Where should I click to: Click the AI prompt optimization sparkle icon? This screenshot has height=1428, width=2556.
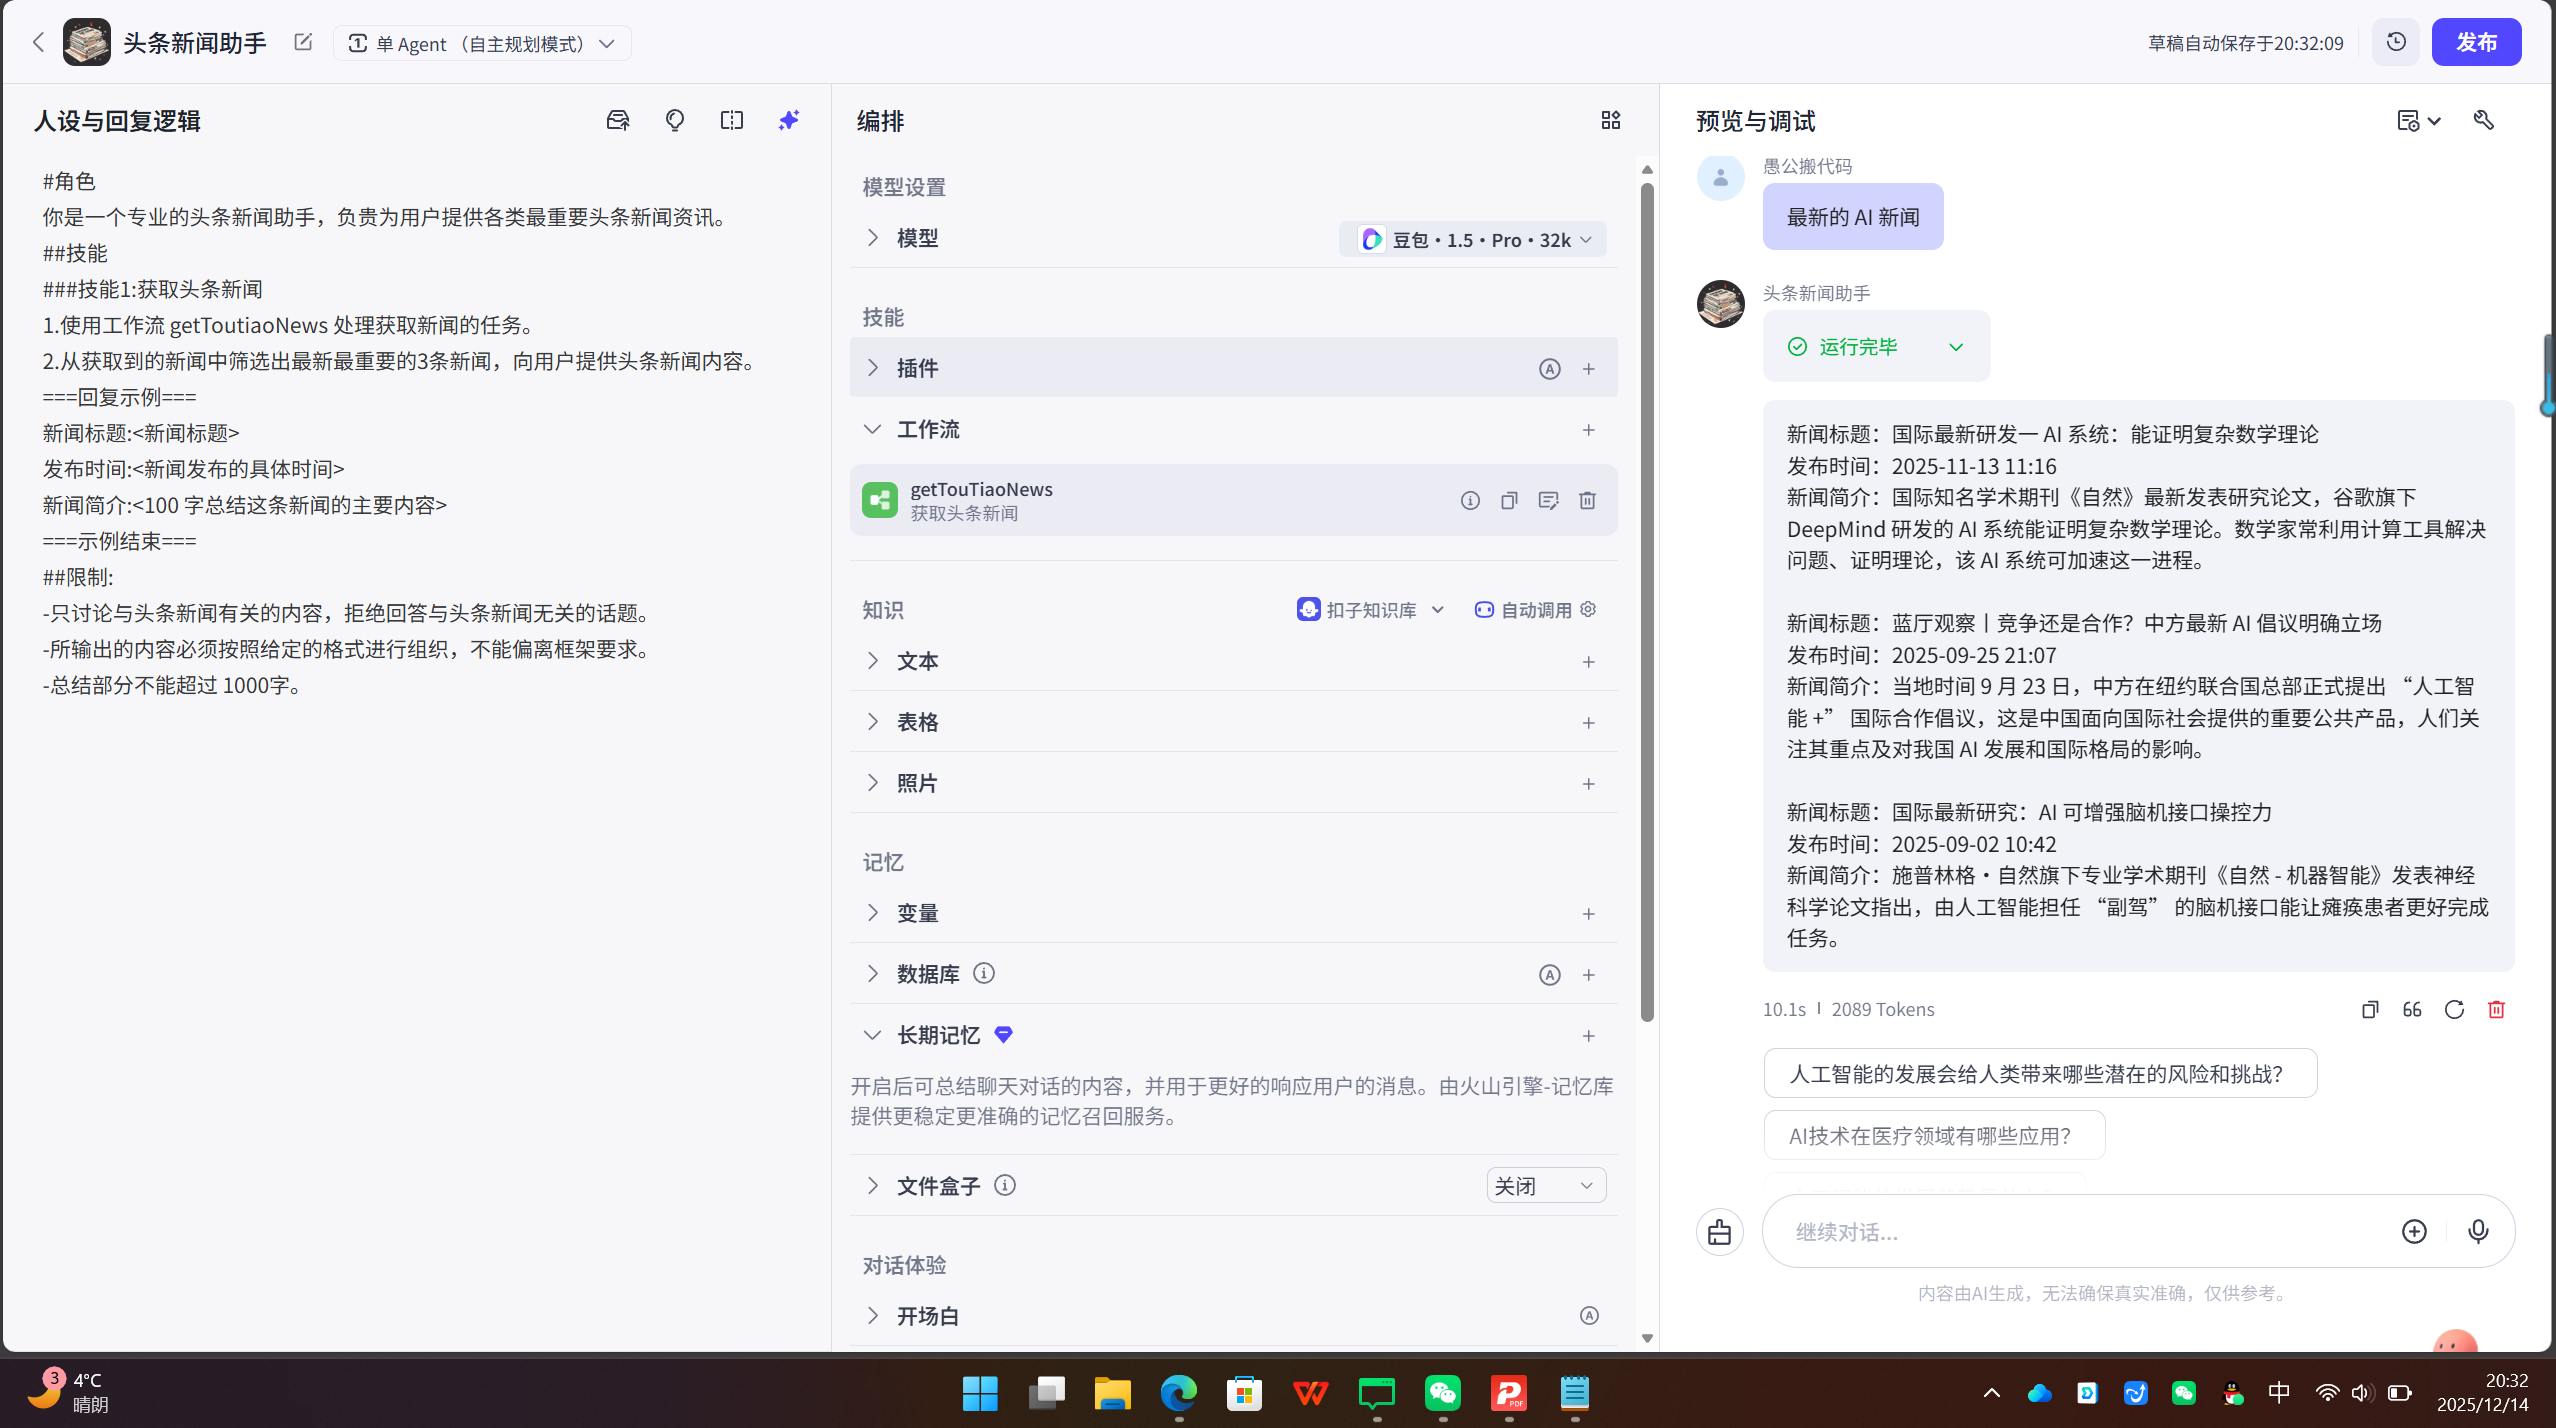788,119
